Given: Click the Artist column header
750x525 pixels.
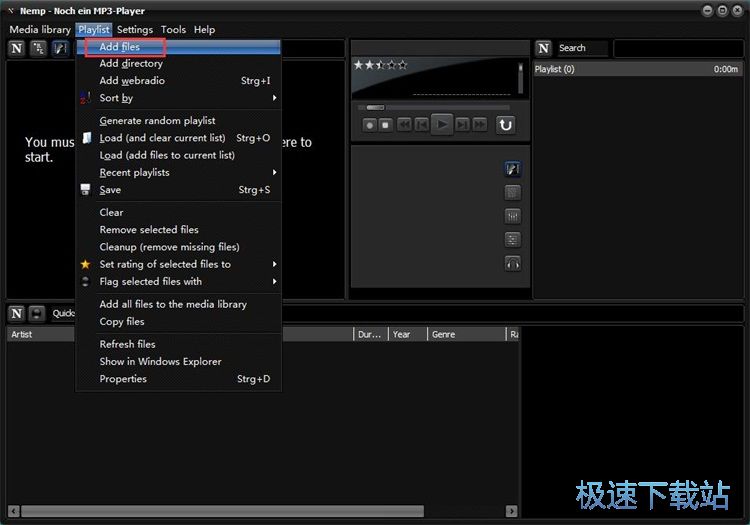Looking at the screenshot, I should coord(41,334).
